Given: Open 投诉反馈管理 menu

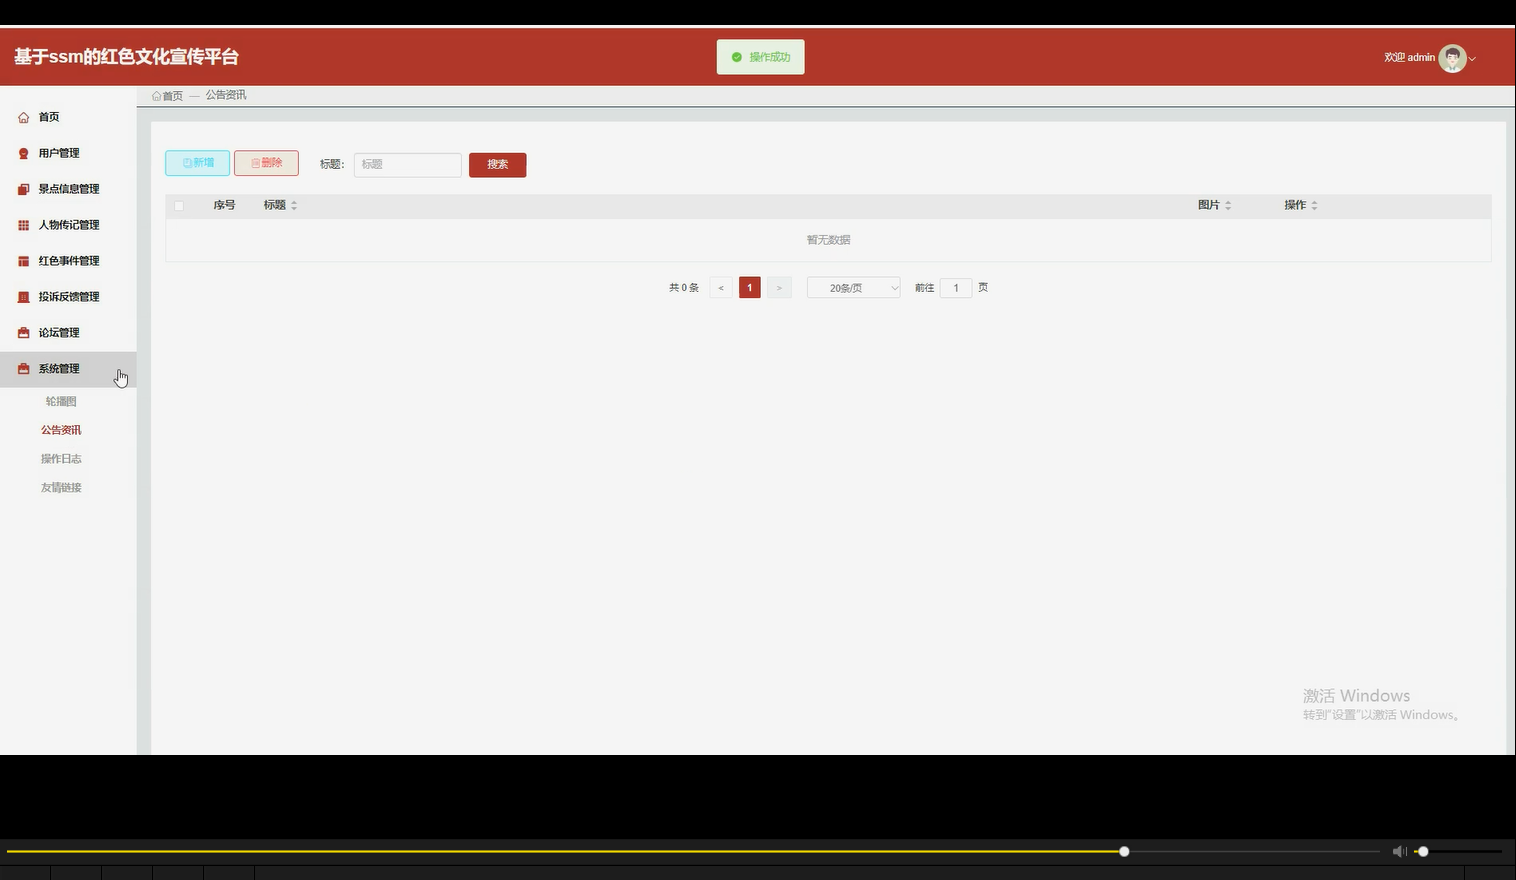Looking at the screenshot, I should pos(68,297).
